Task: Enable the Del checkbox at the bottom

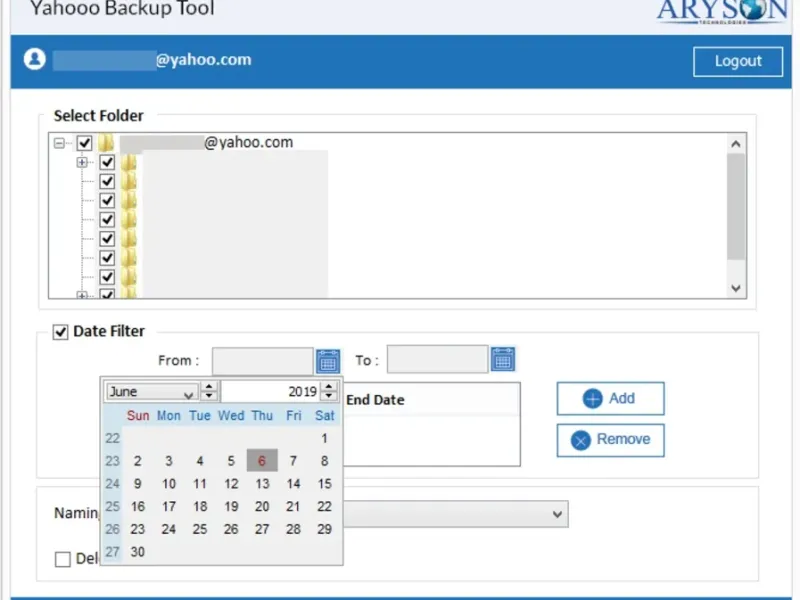Action: point(63,559)
